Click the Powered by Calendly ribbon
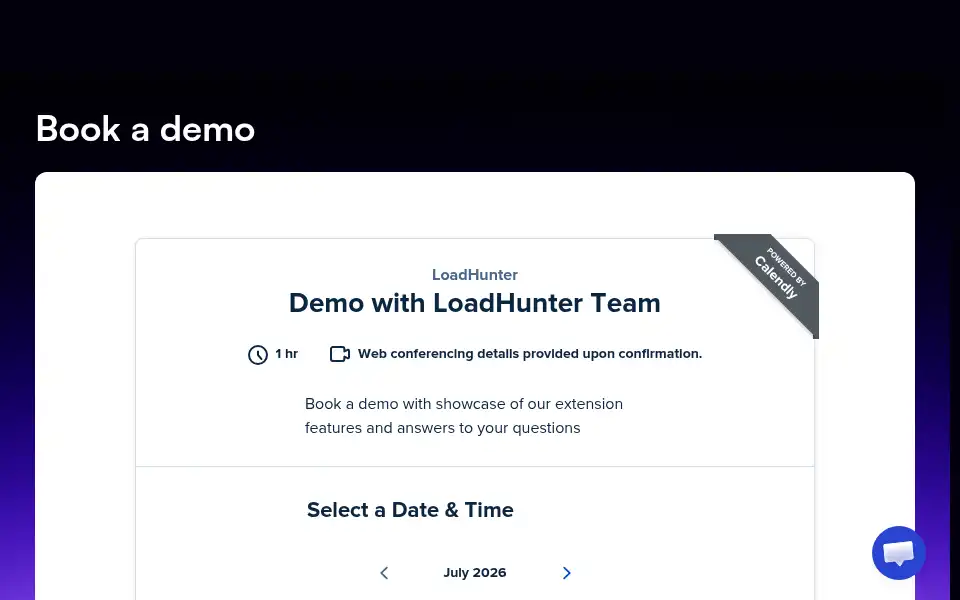 coord(776,277)
